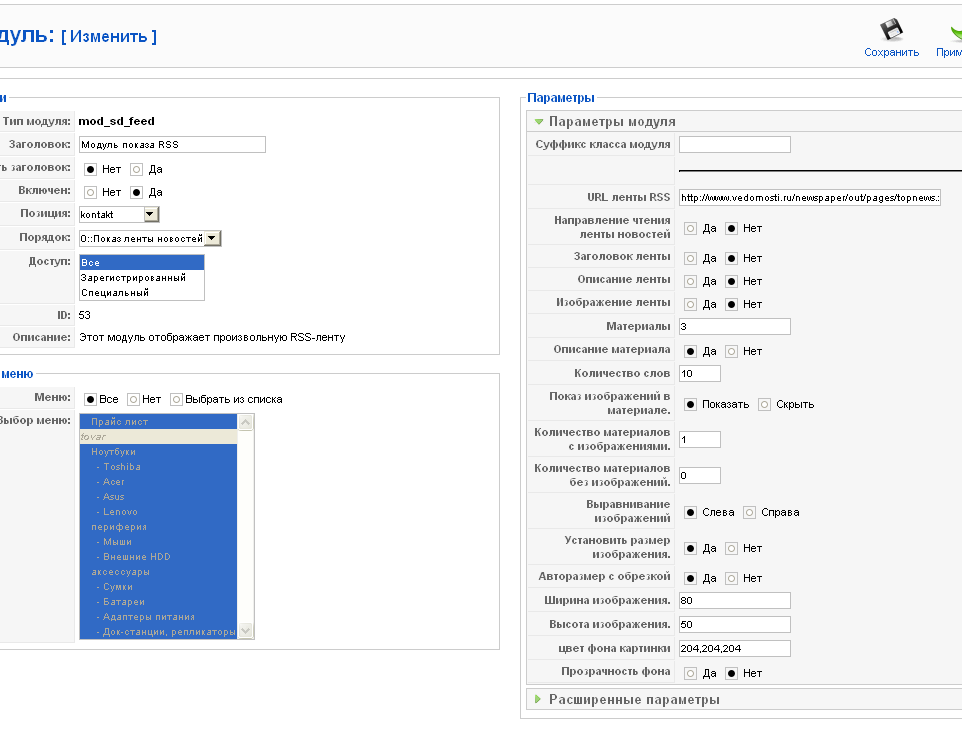Set Прозрачность фона to Да
The height and width of the screenshot is (734, 962).
point(690,673)
